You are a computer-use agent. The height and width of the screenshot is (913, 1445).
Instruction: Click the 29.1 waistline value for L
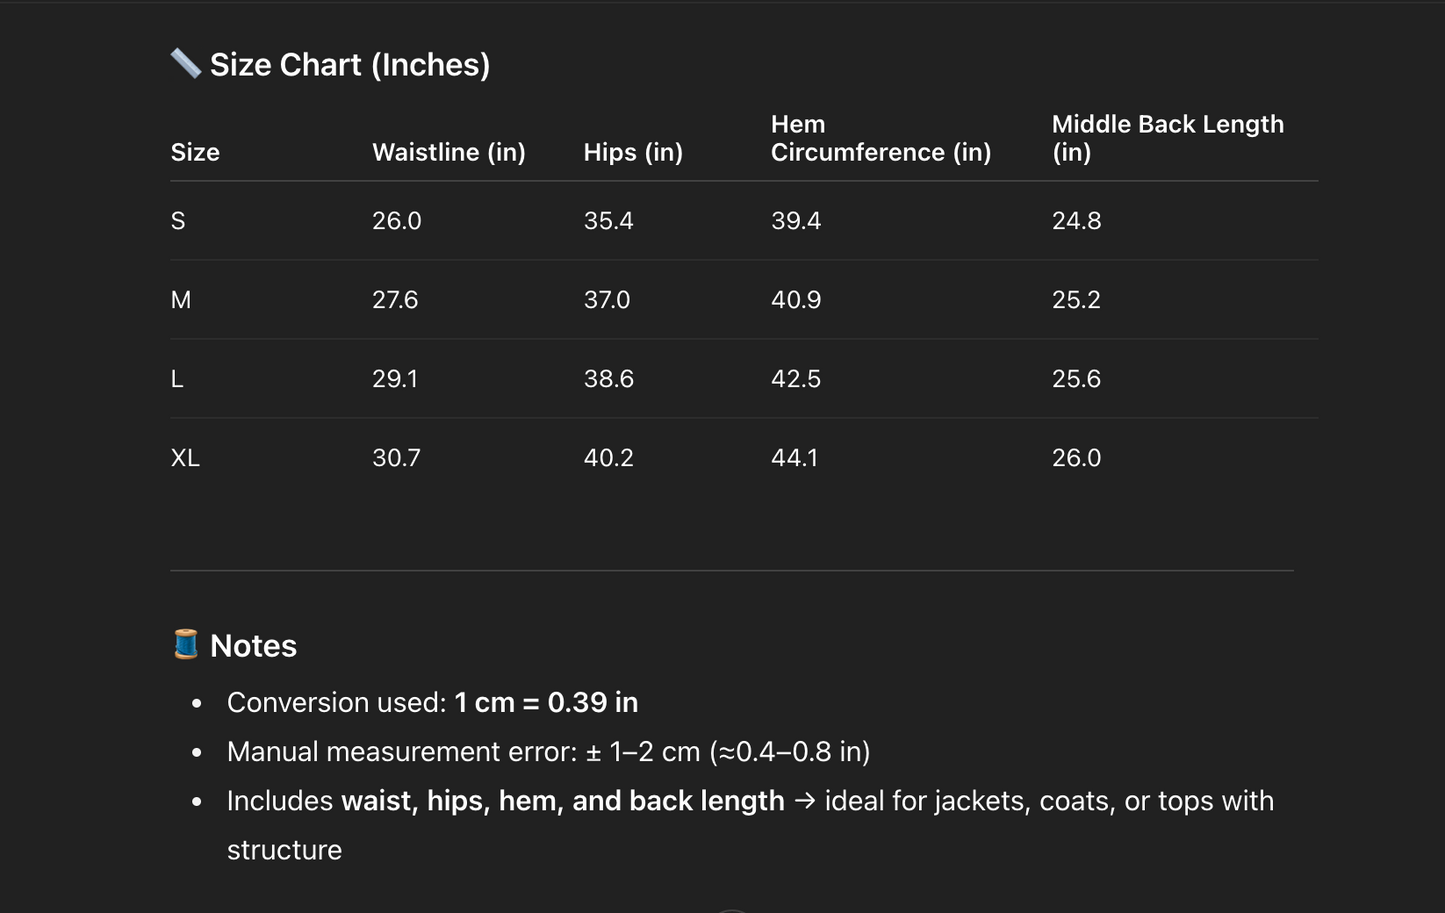(x=395, y=379)
